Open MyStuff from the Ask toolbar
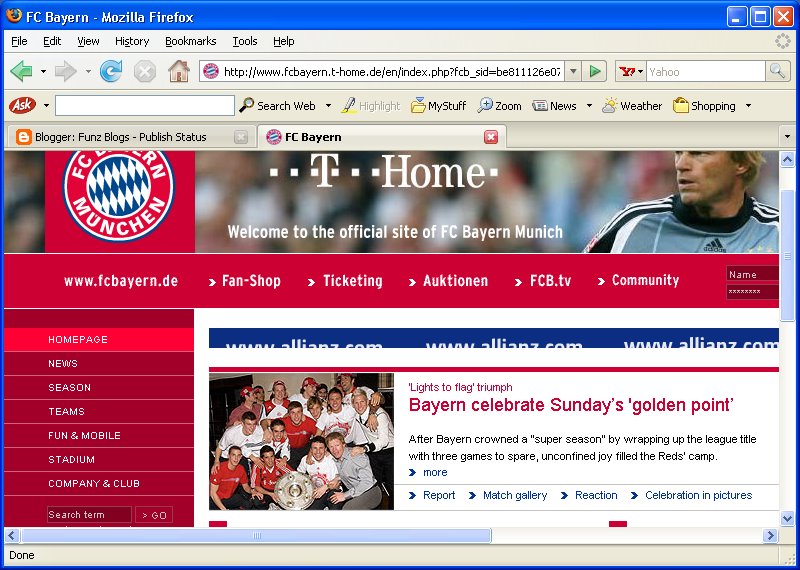The width and height of the screenshot is (800, 570). click(439, 106)
